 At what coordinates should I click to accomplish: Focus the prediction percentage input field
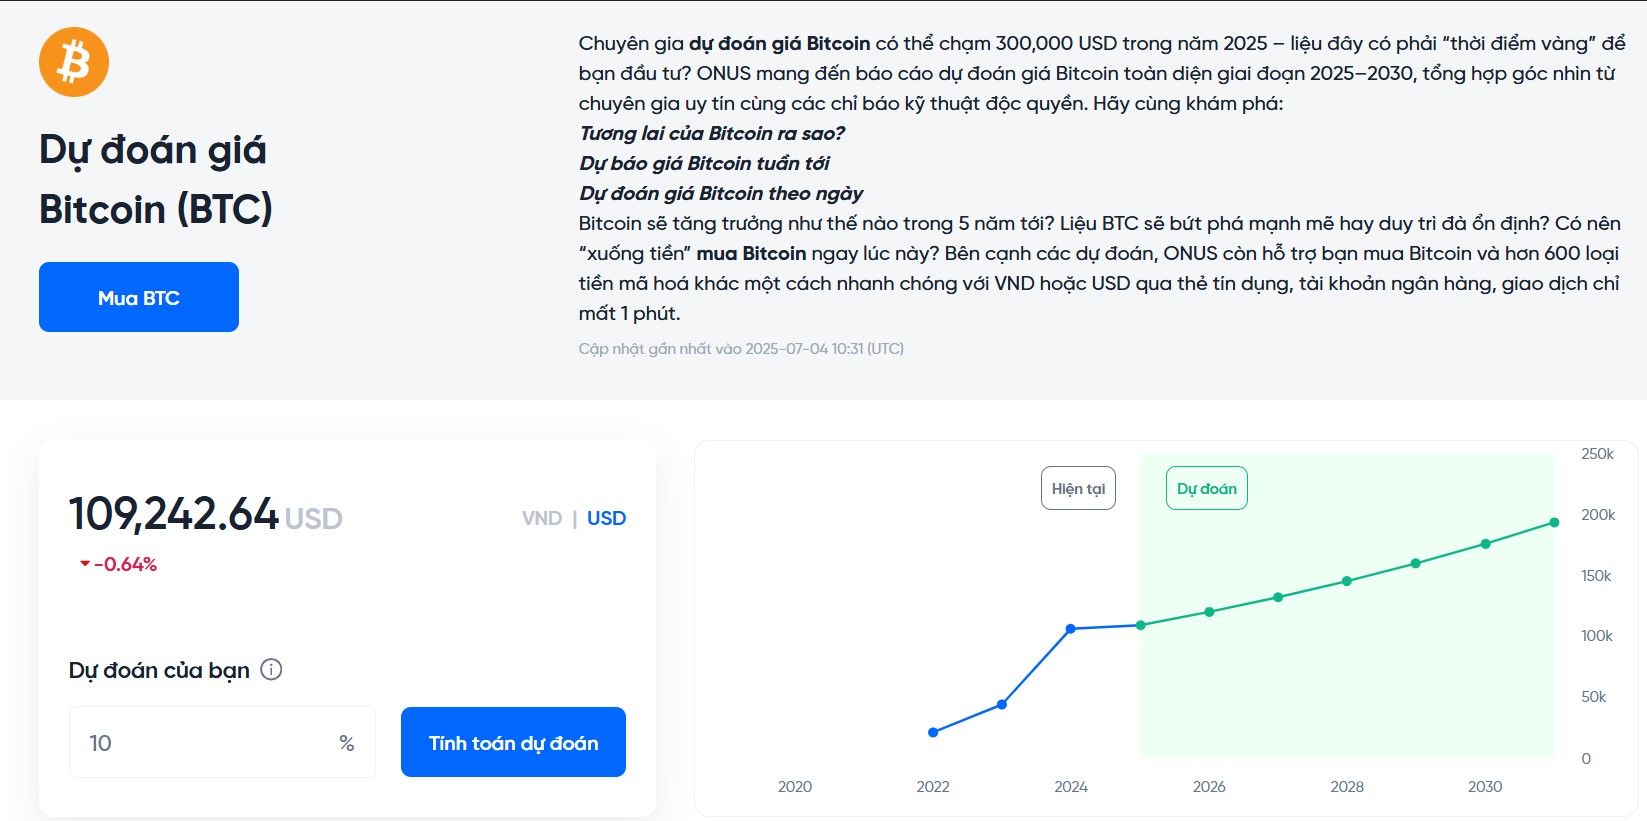[x=222, y=742]
